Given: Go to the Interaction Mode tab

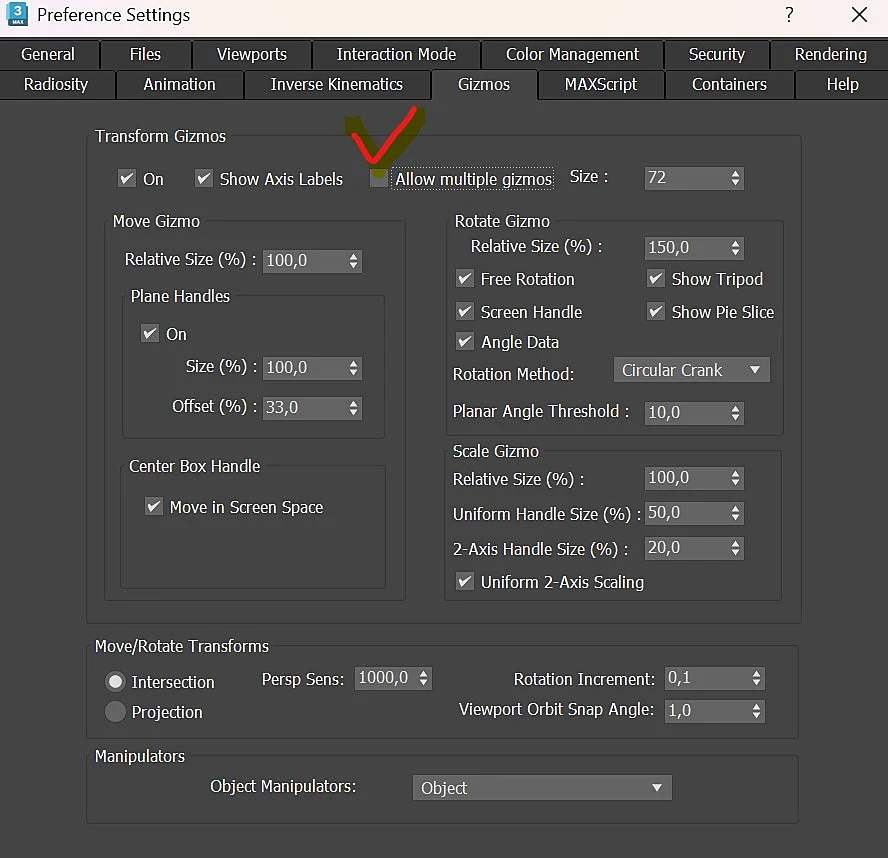Looking at the screenshot, I should (x=396, y=54).
